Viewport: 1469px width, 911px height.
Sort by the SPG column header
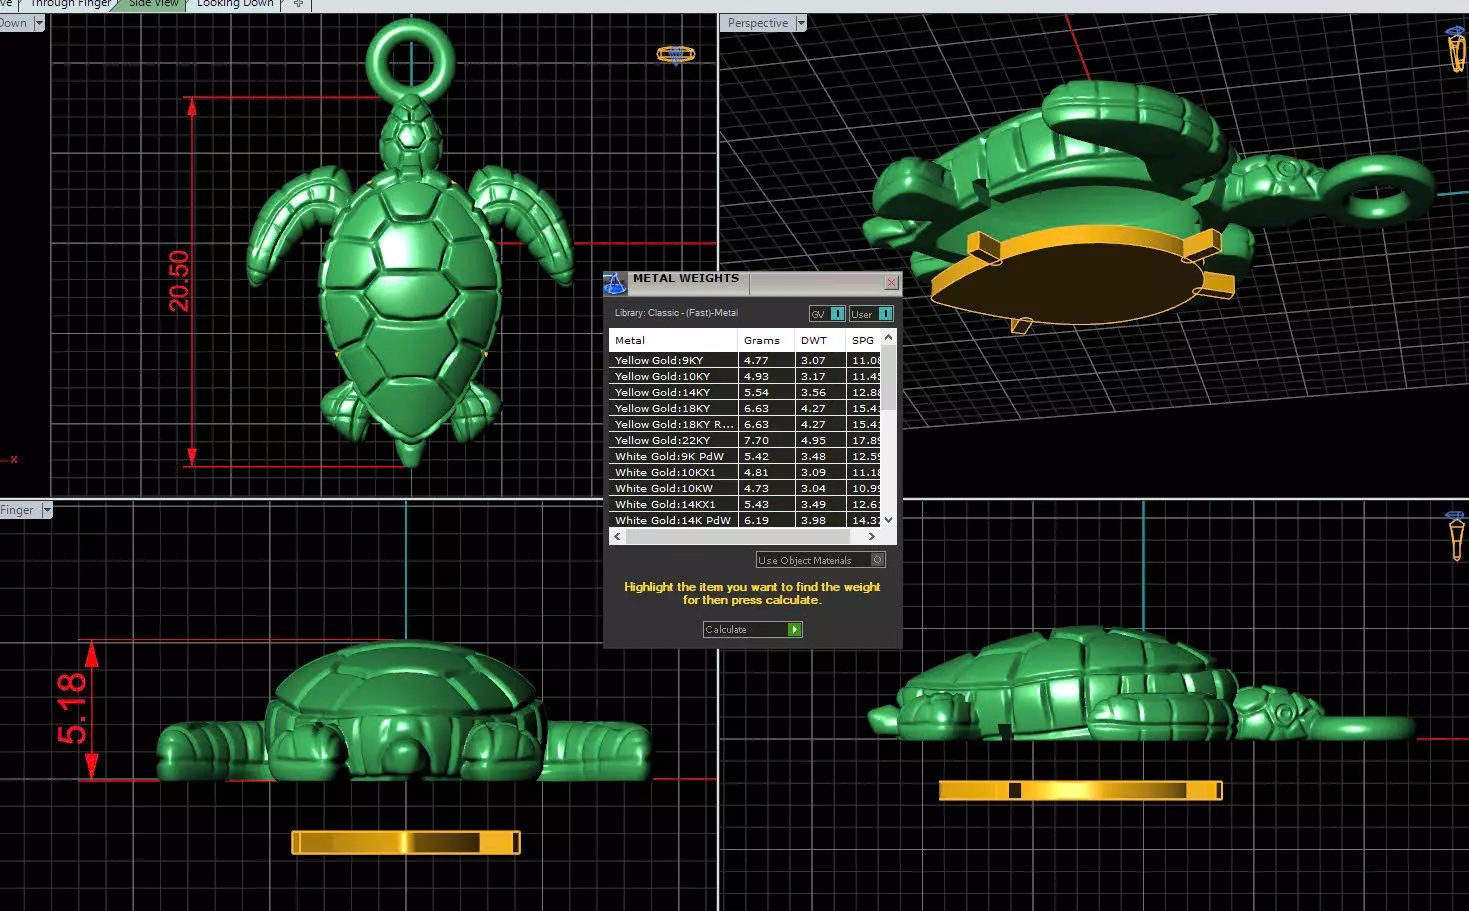pos(863,340)
